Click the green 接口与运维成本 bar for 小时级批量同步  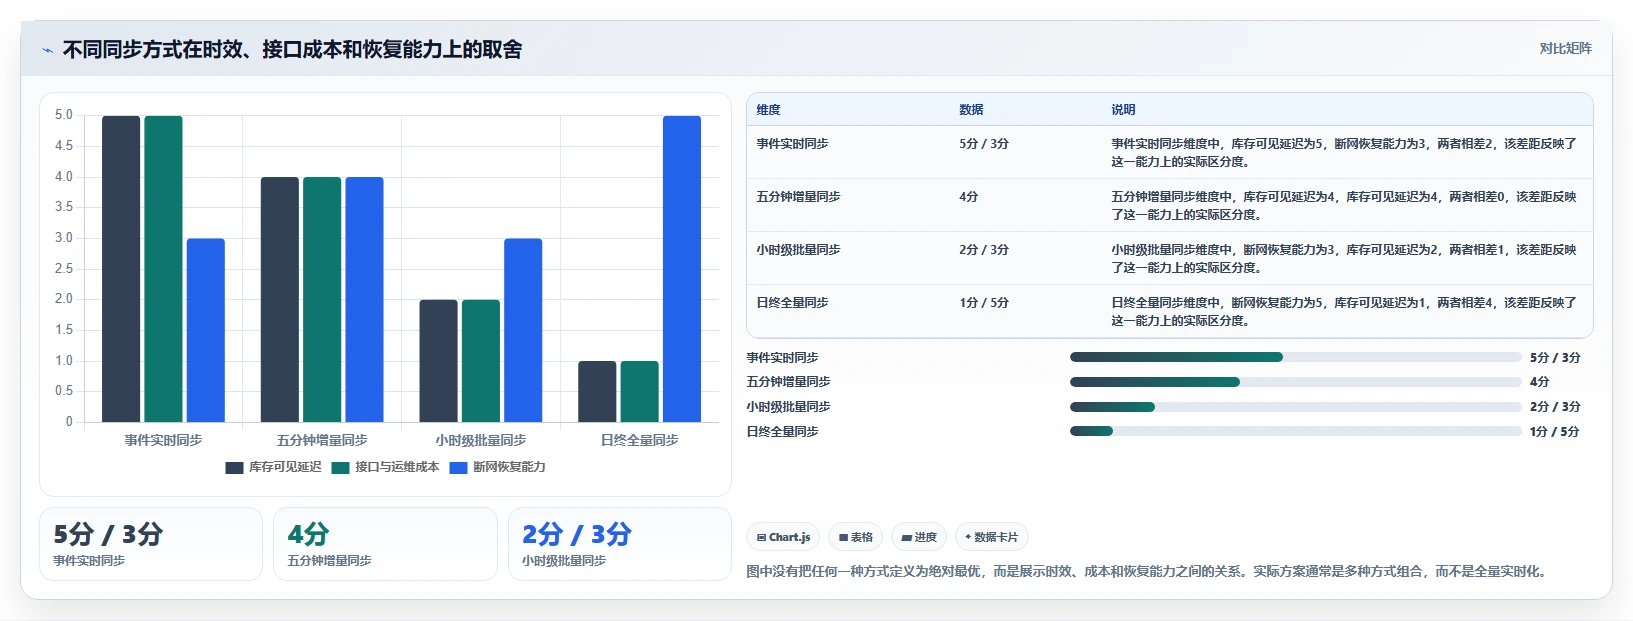tap(481, 361)
